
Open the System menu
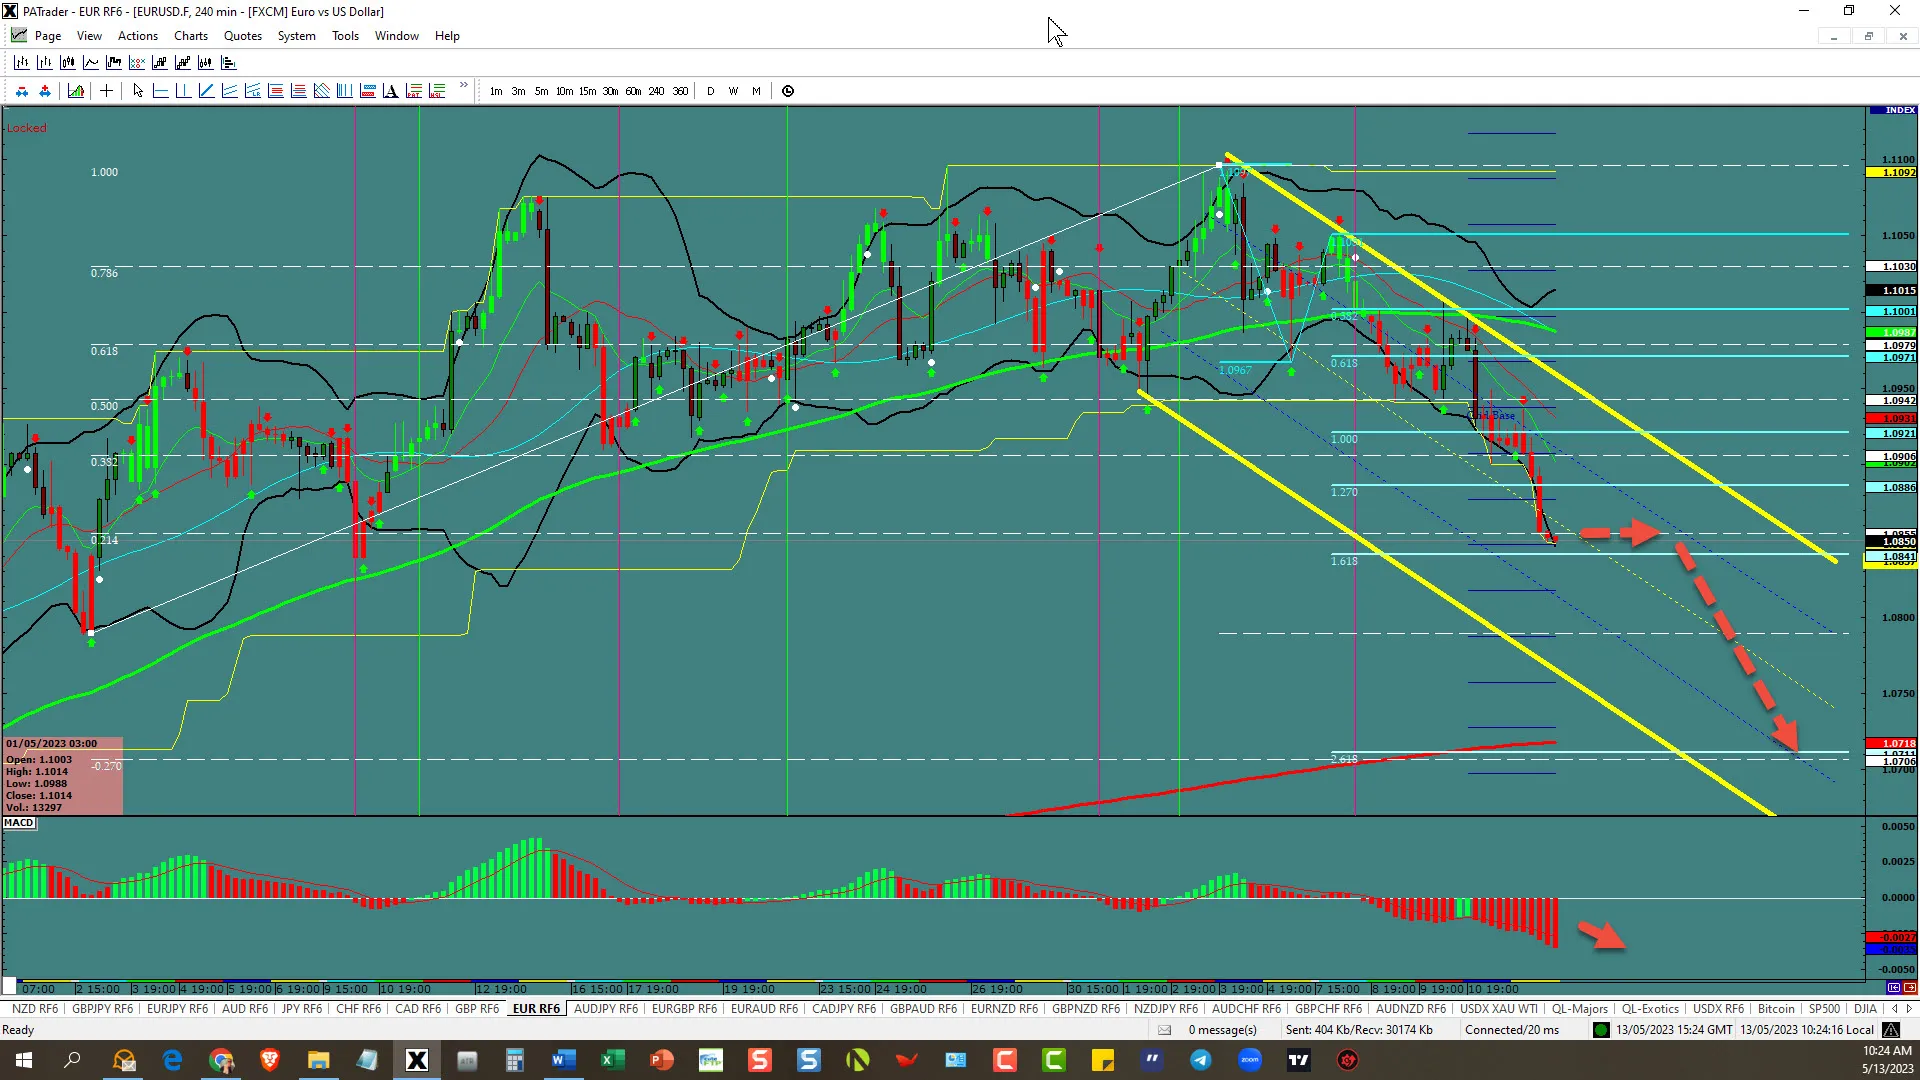tap(296, 36)
